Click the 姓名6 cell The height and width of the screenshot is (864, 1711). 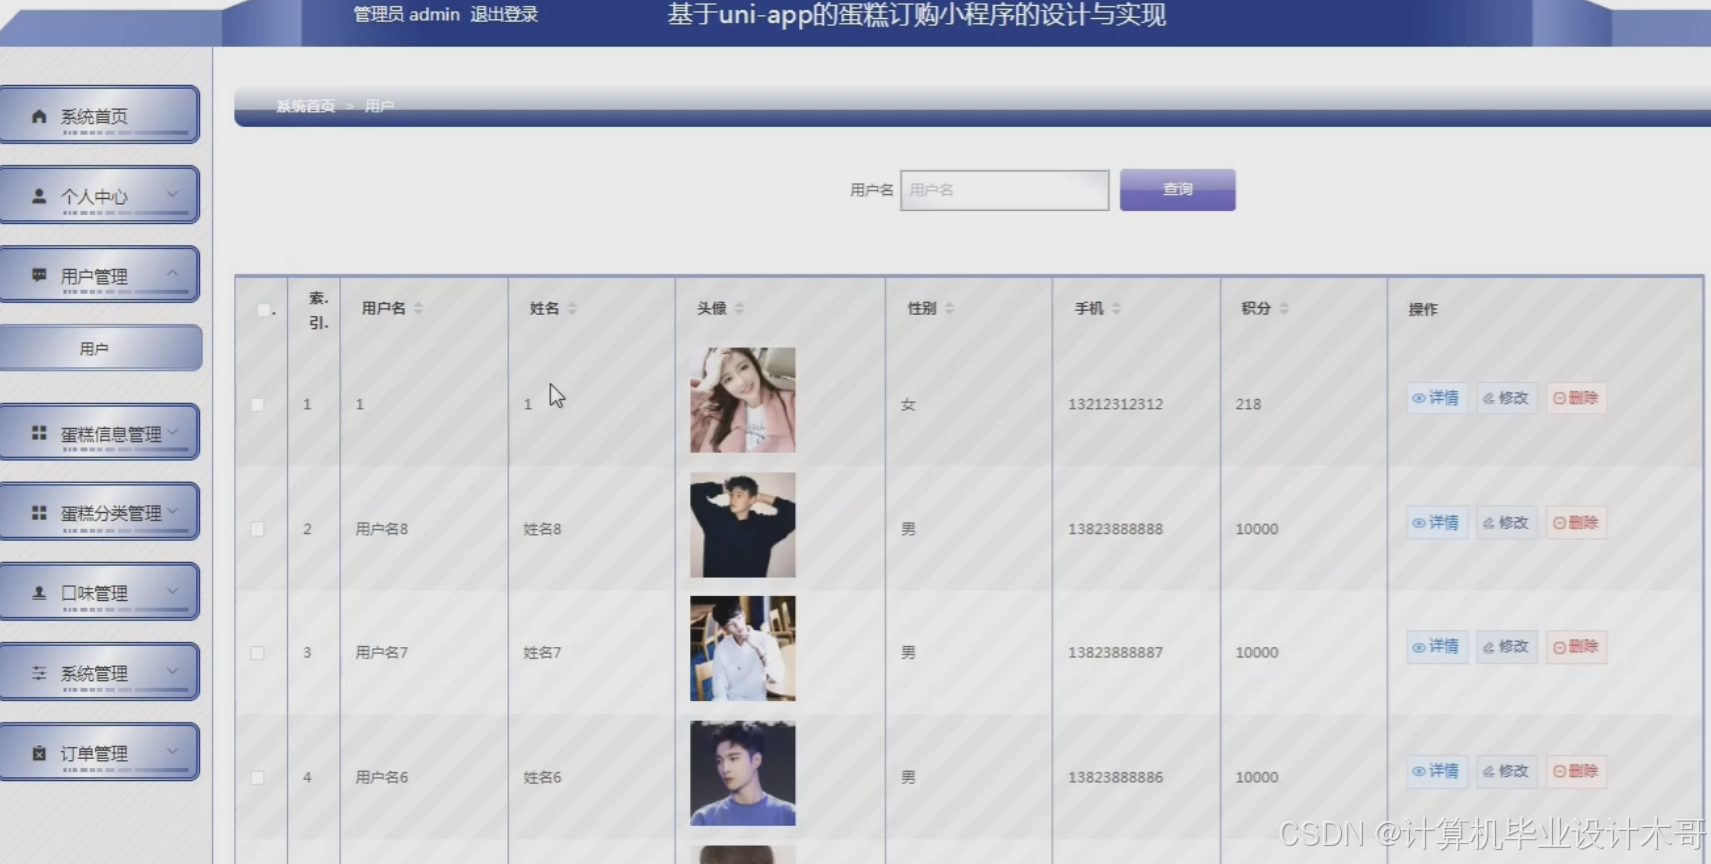[542, 777]
